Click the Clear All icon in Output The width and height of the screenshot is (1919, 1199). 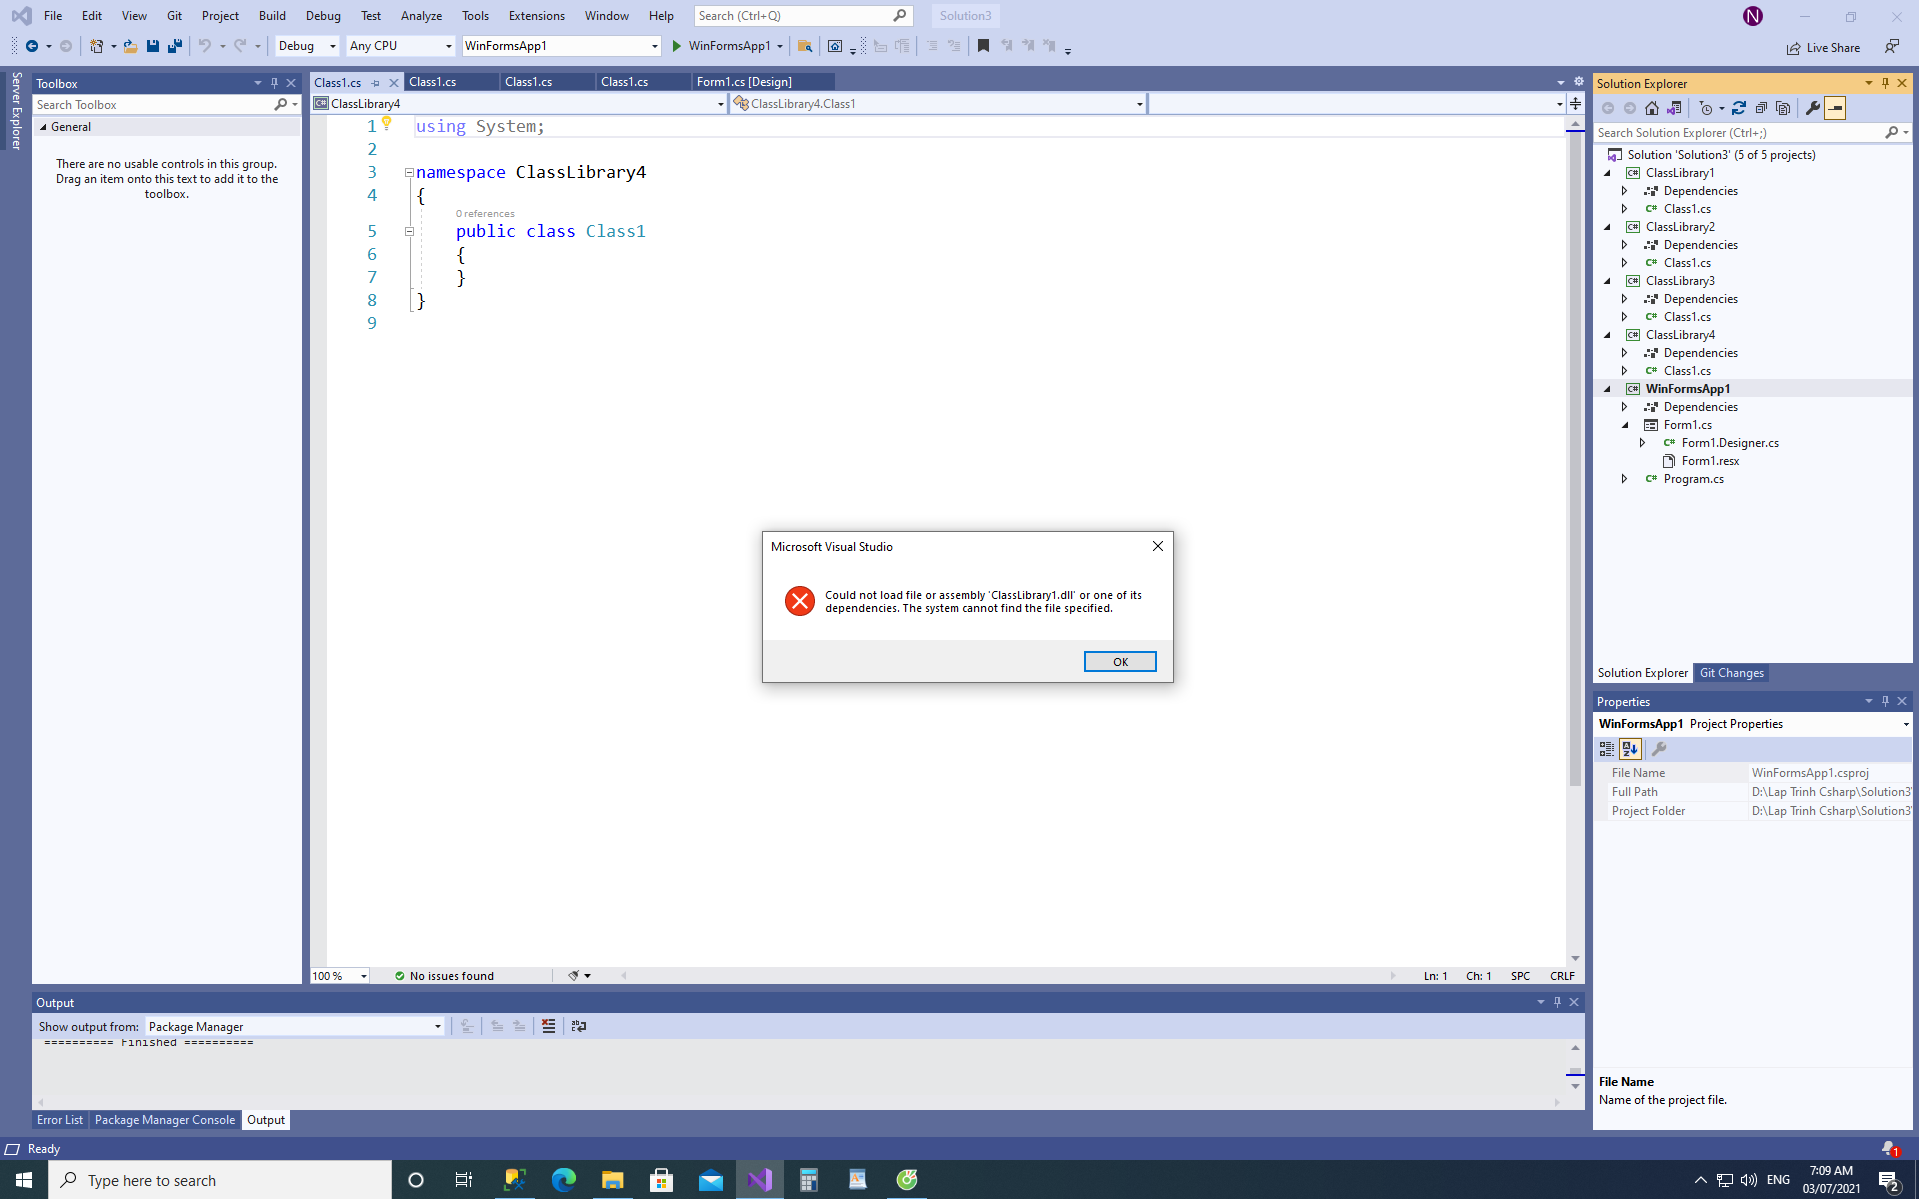[x=548, y=1026]
